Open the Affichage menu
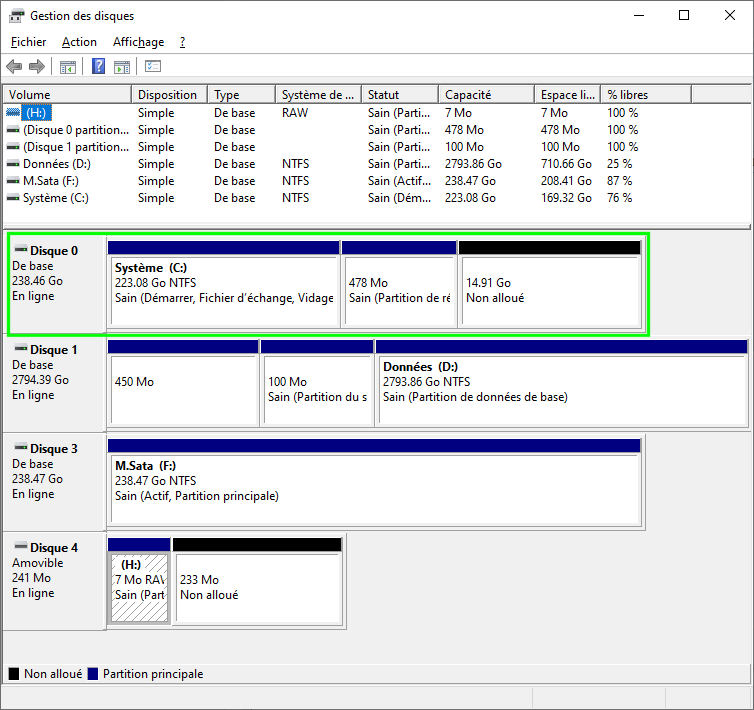754x710 pixels. (x=138, y=42)
